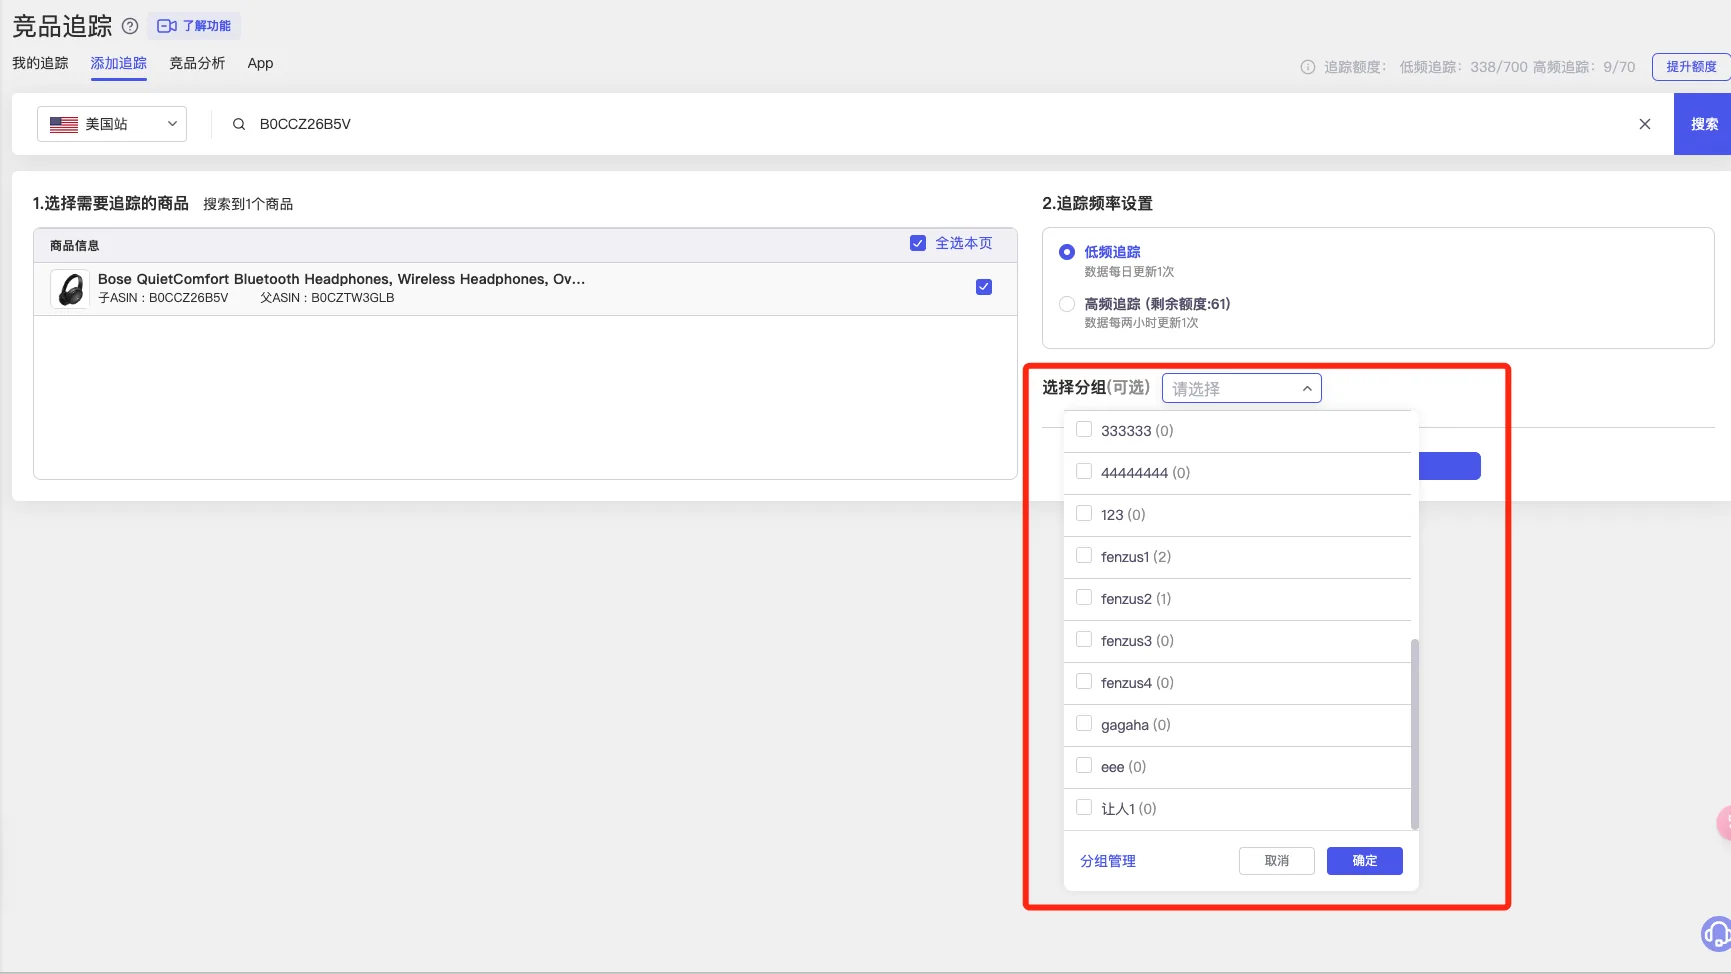Check the fenzus4 (0) group checkbox
Image resolution: width=1731 pixels, height=974 pixels.
1084,682
